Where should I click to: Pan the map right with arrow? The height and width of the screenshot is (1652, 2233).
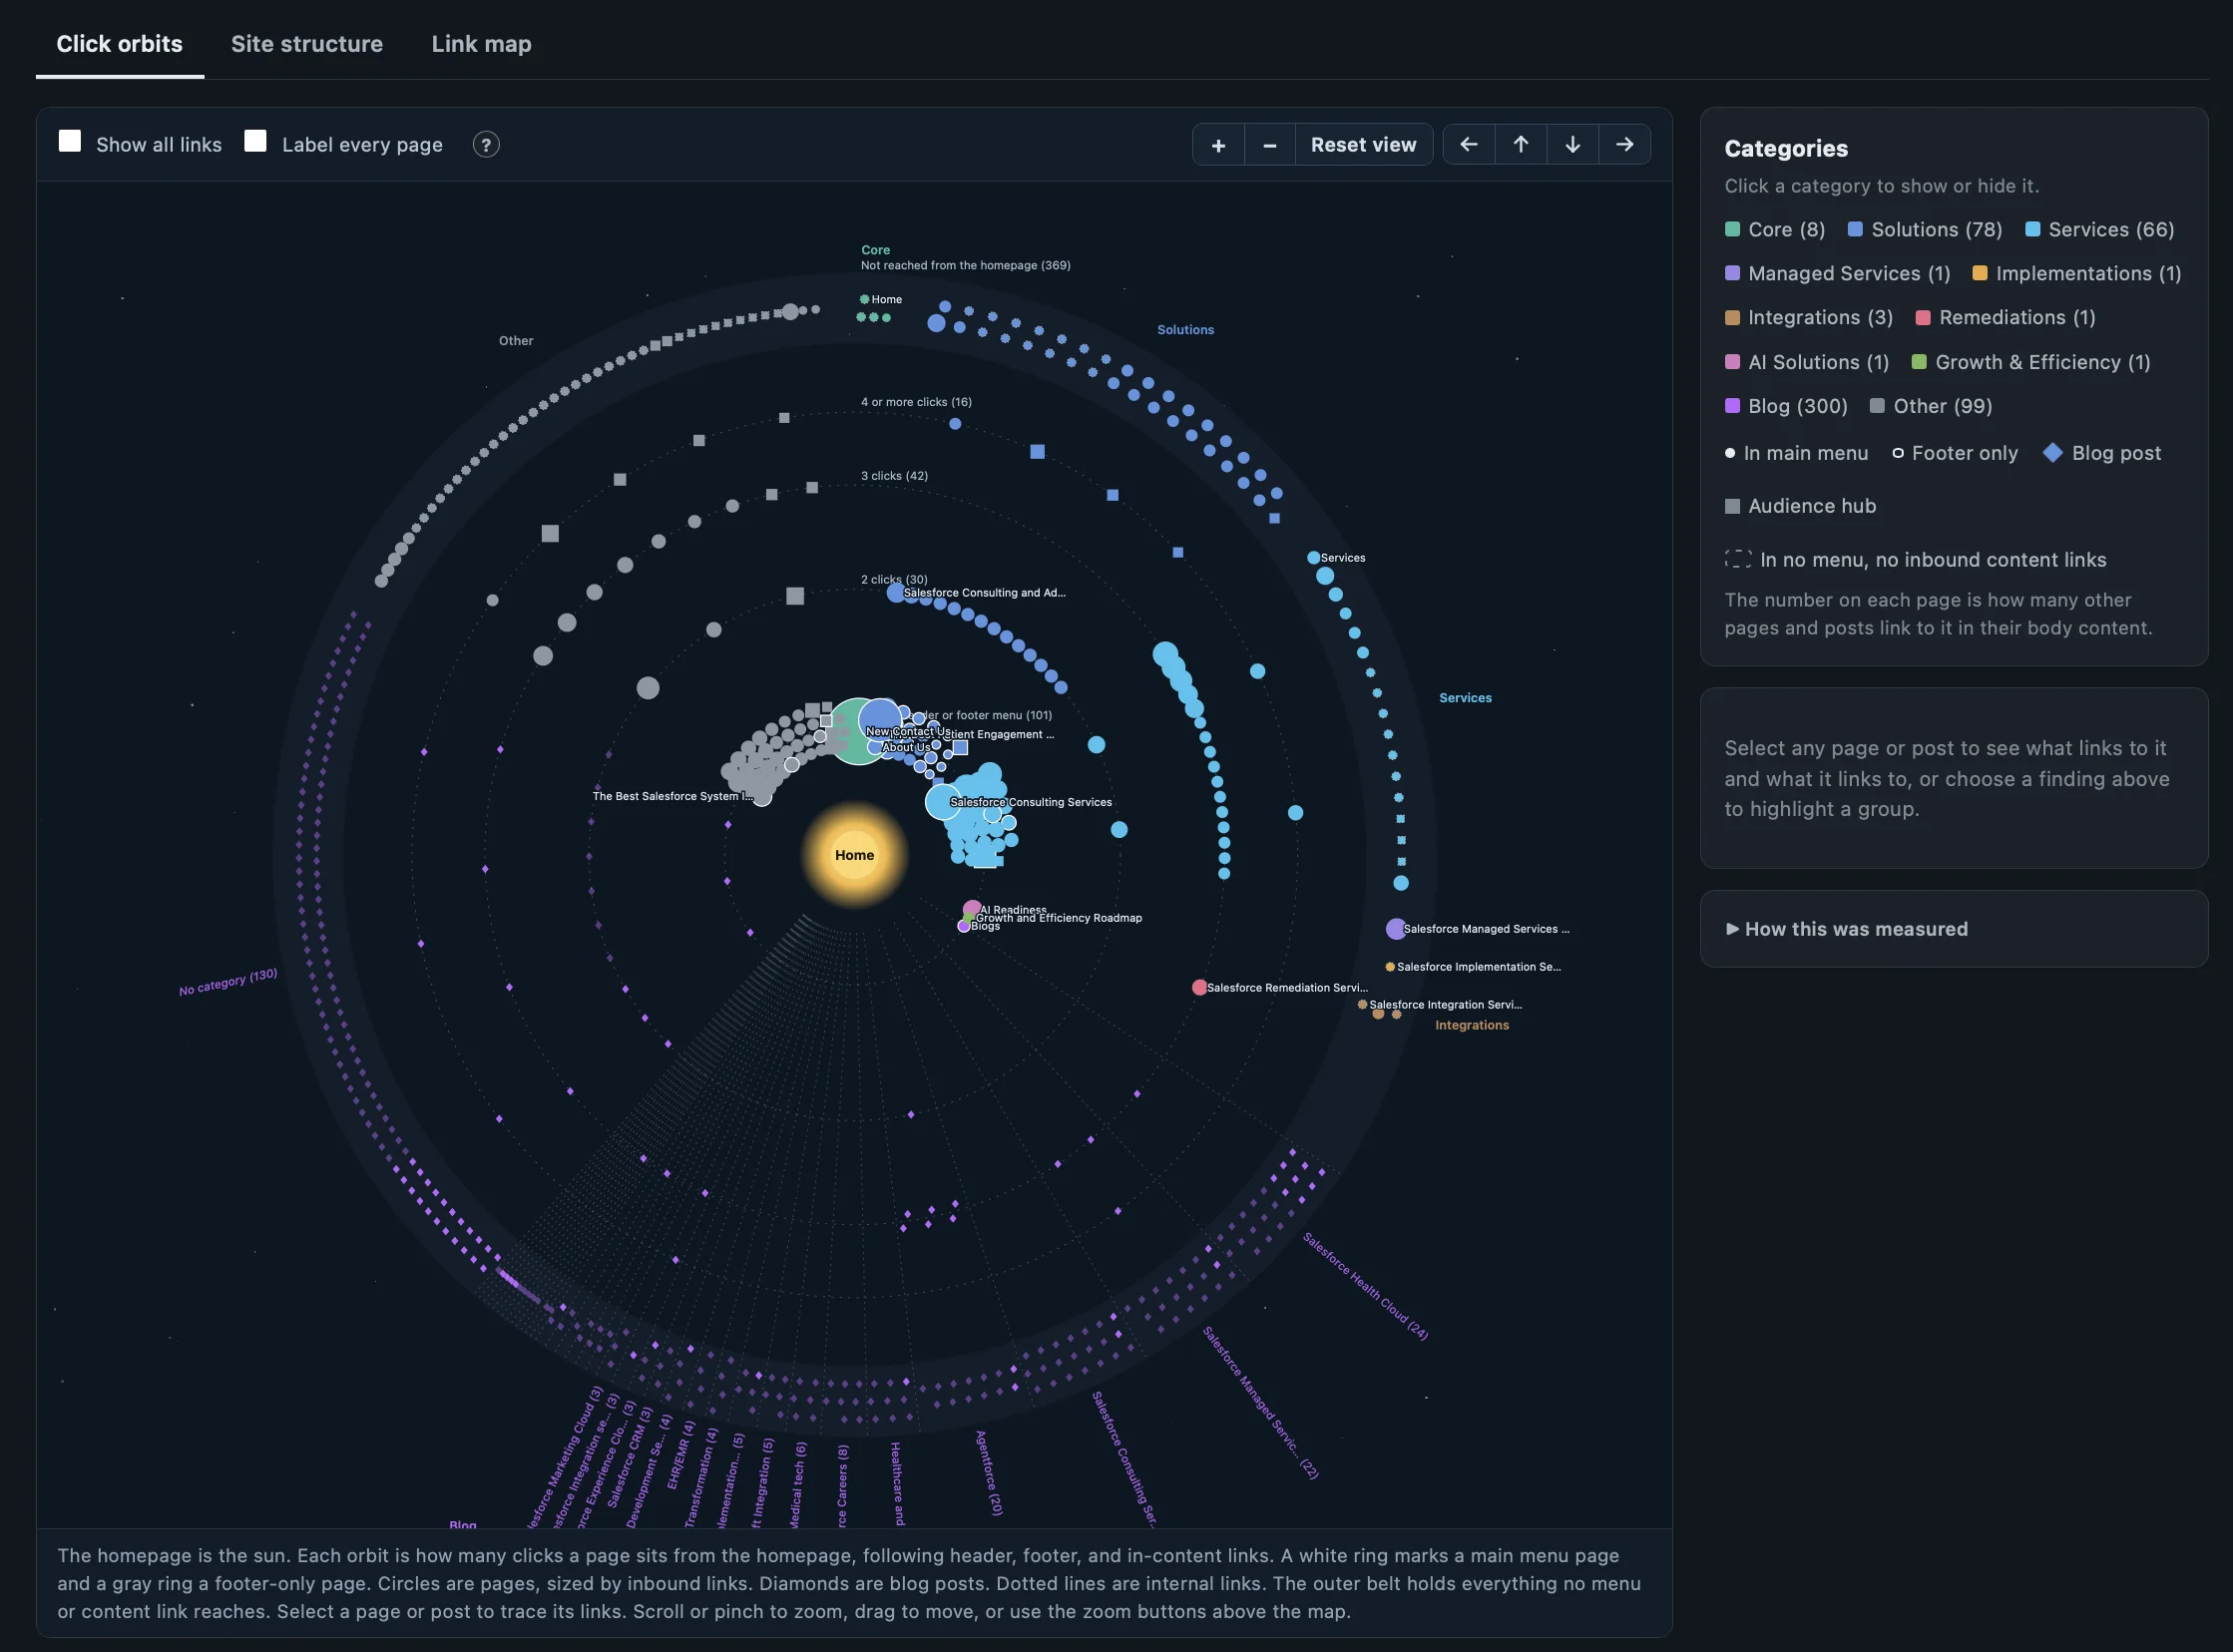point(1625,145)
